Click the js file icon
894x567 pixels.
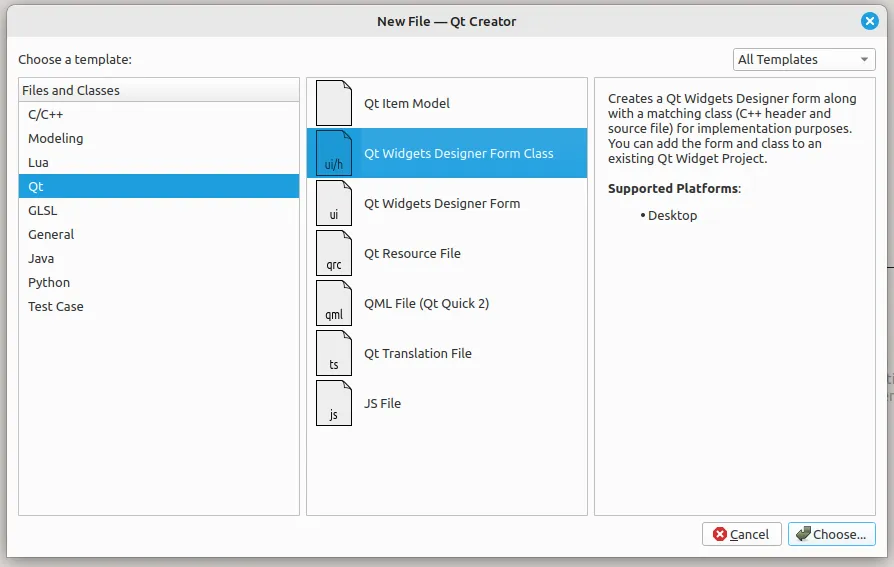334,403
